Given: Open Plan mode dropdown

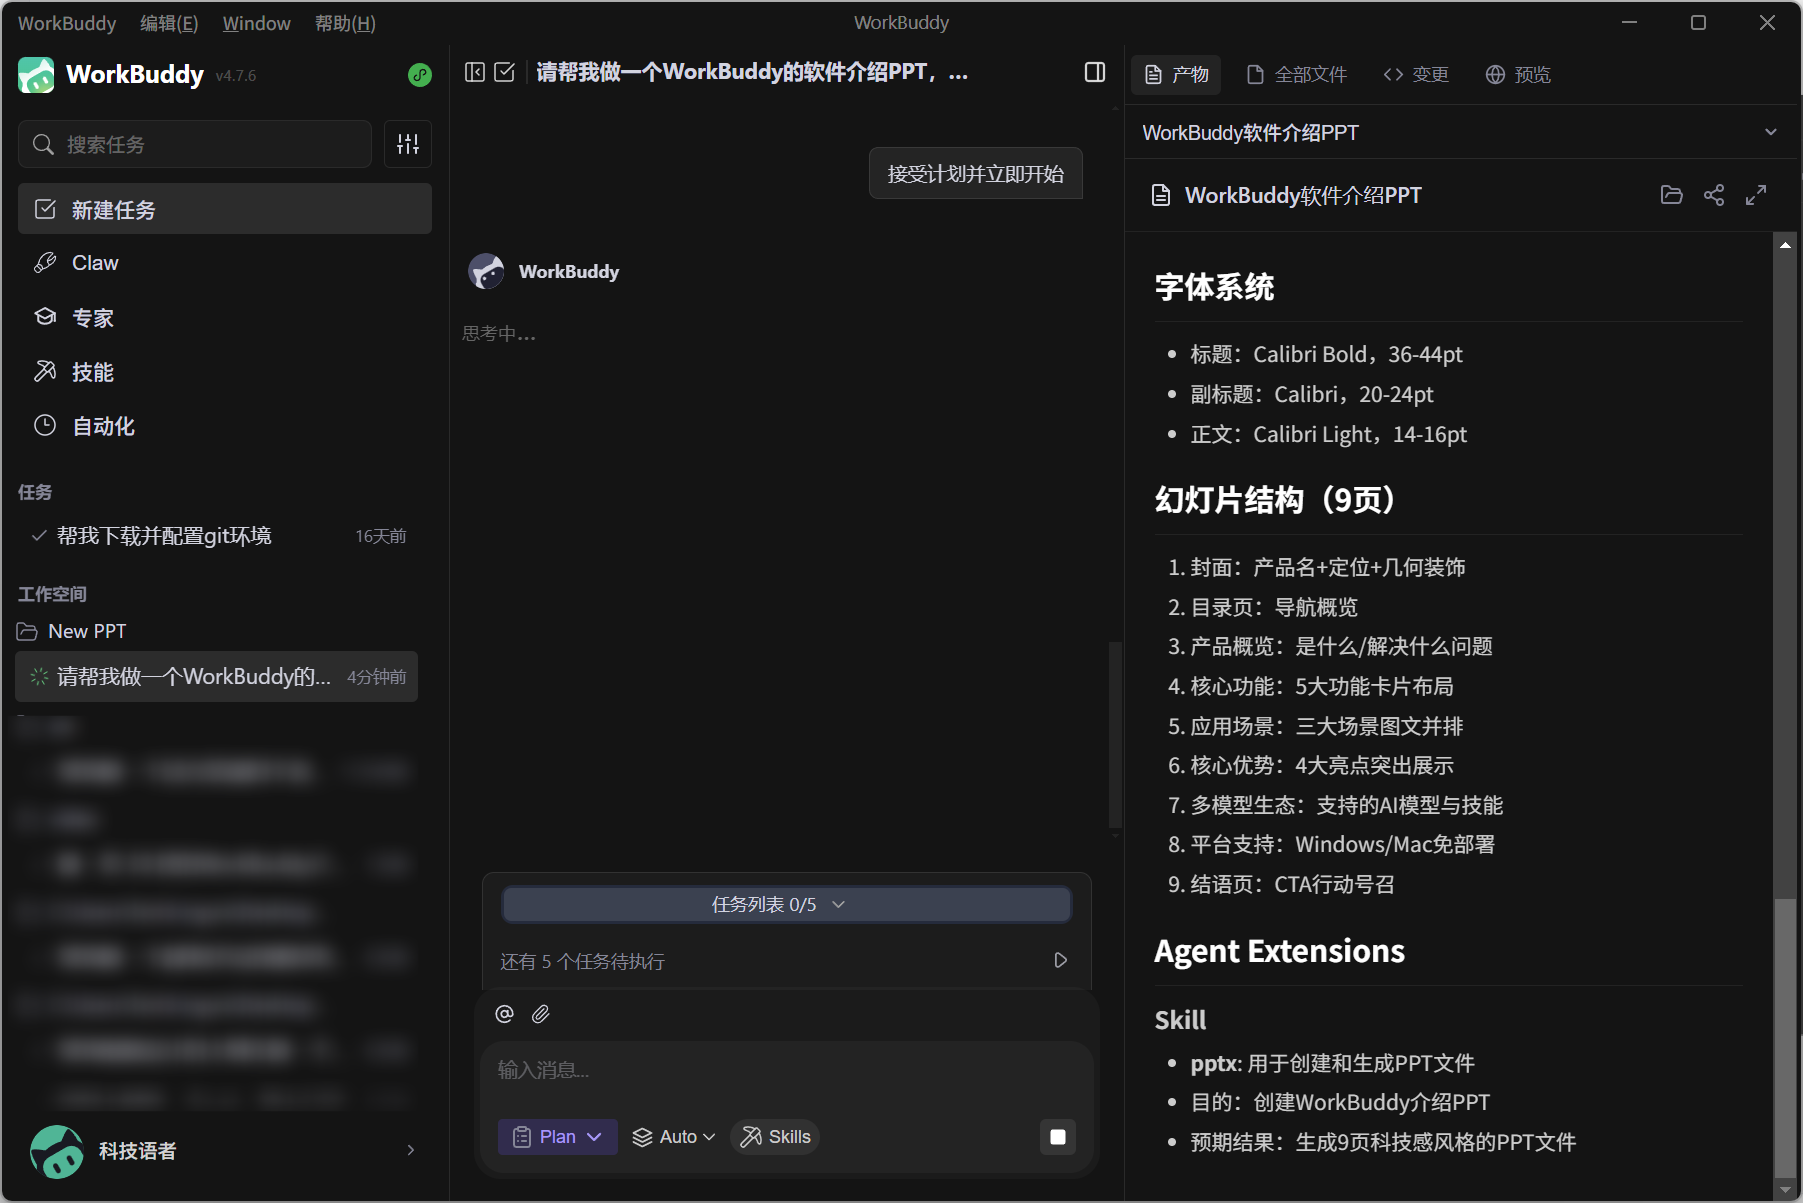Looking at the screenshot, I should [x=558, y=1137].
